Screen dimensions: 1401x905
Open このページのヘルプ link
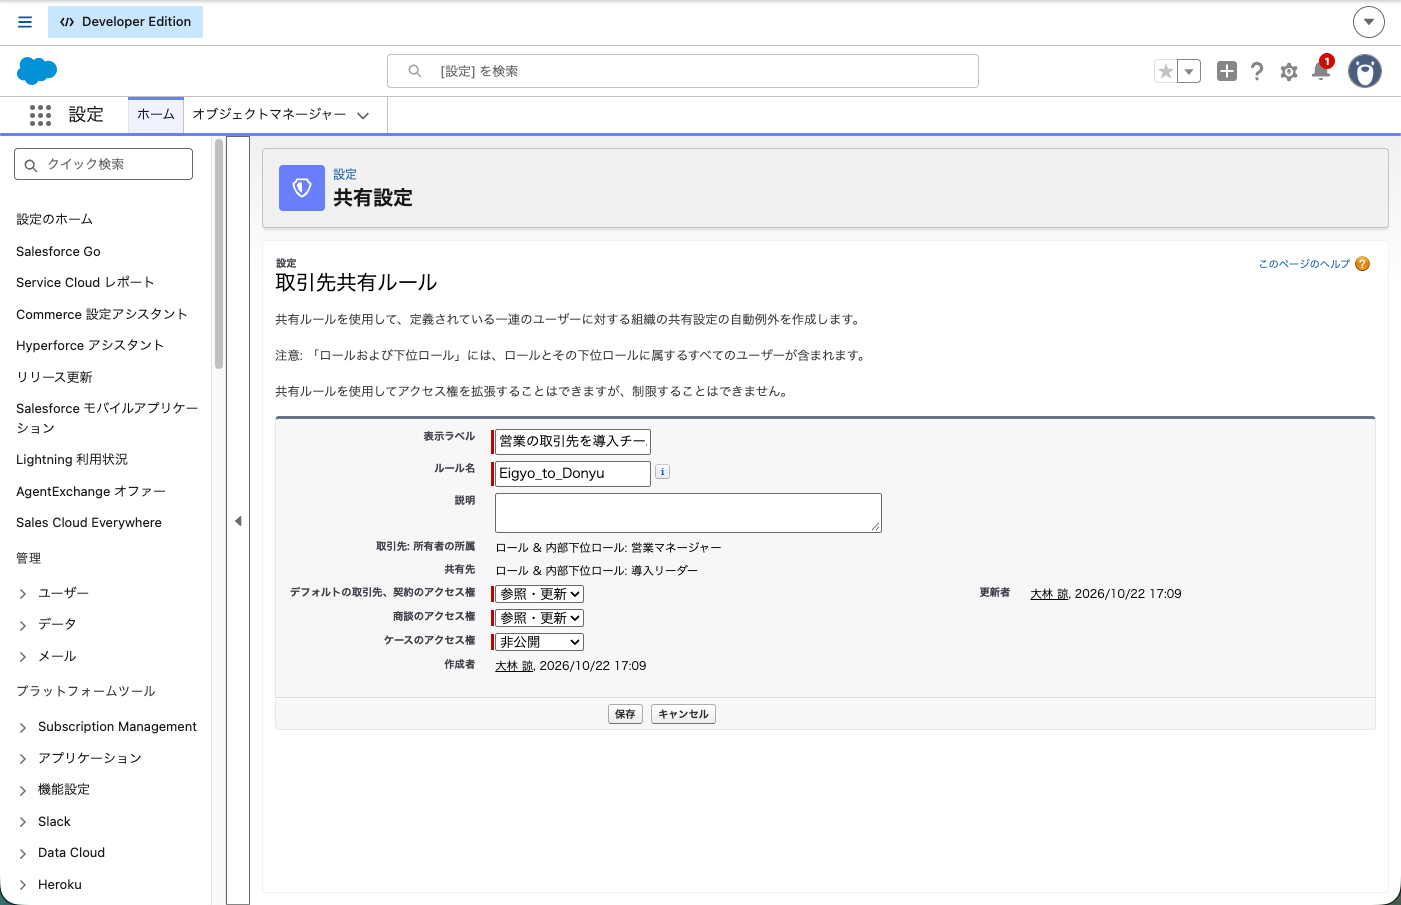pyautogui.click(x=1304, y=264)
